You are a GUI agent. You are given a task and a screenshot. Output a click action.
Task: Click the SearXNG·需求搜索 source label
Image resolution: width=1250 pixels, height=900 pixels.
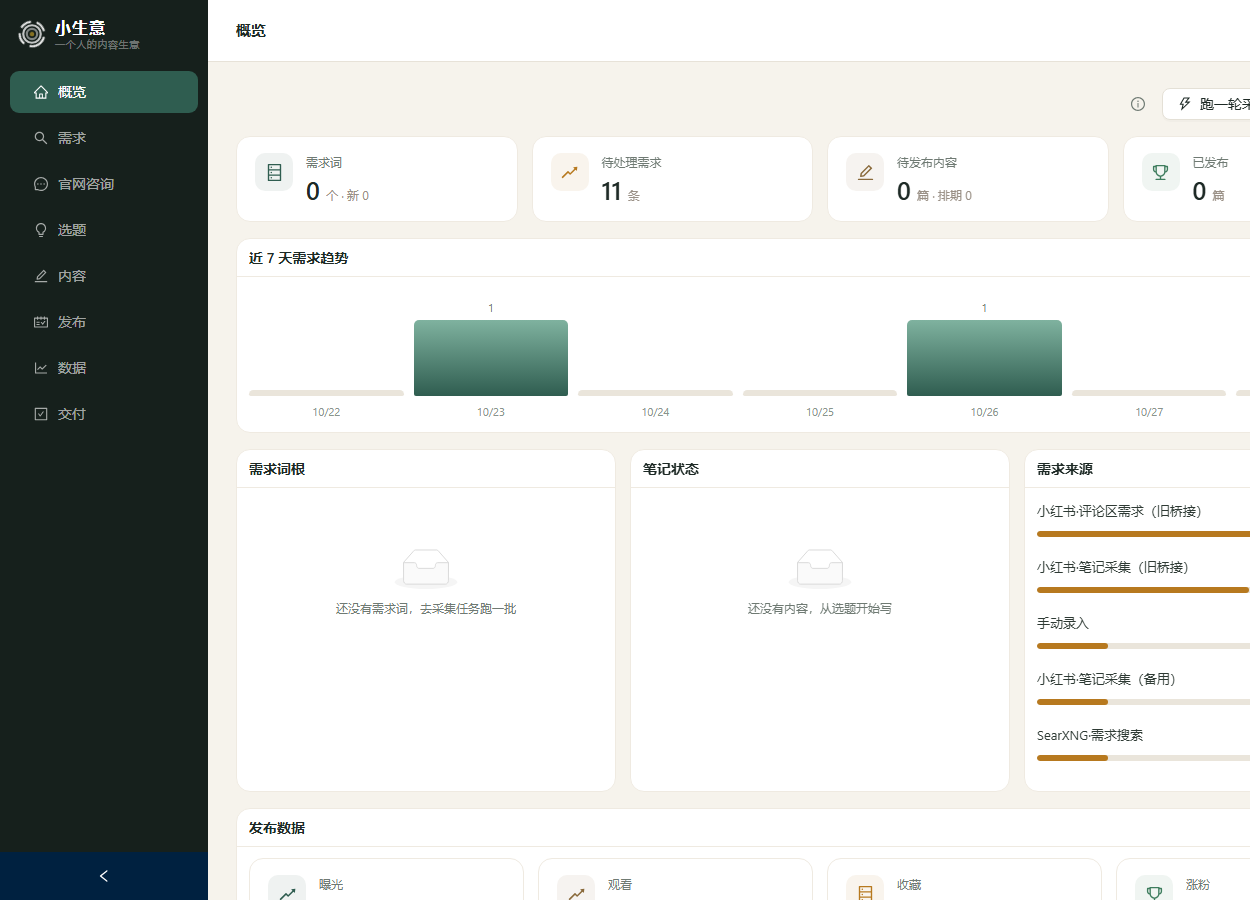tap(1090, 735)
